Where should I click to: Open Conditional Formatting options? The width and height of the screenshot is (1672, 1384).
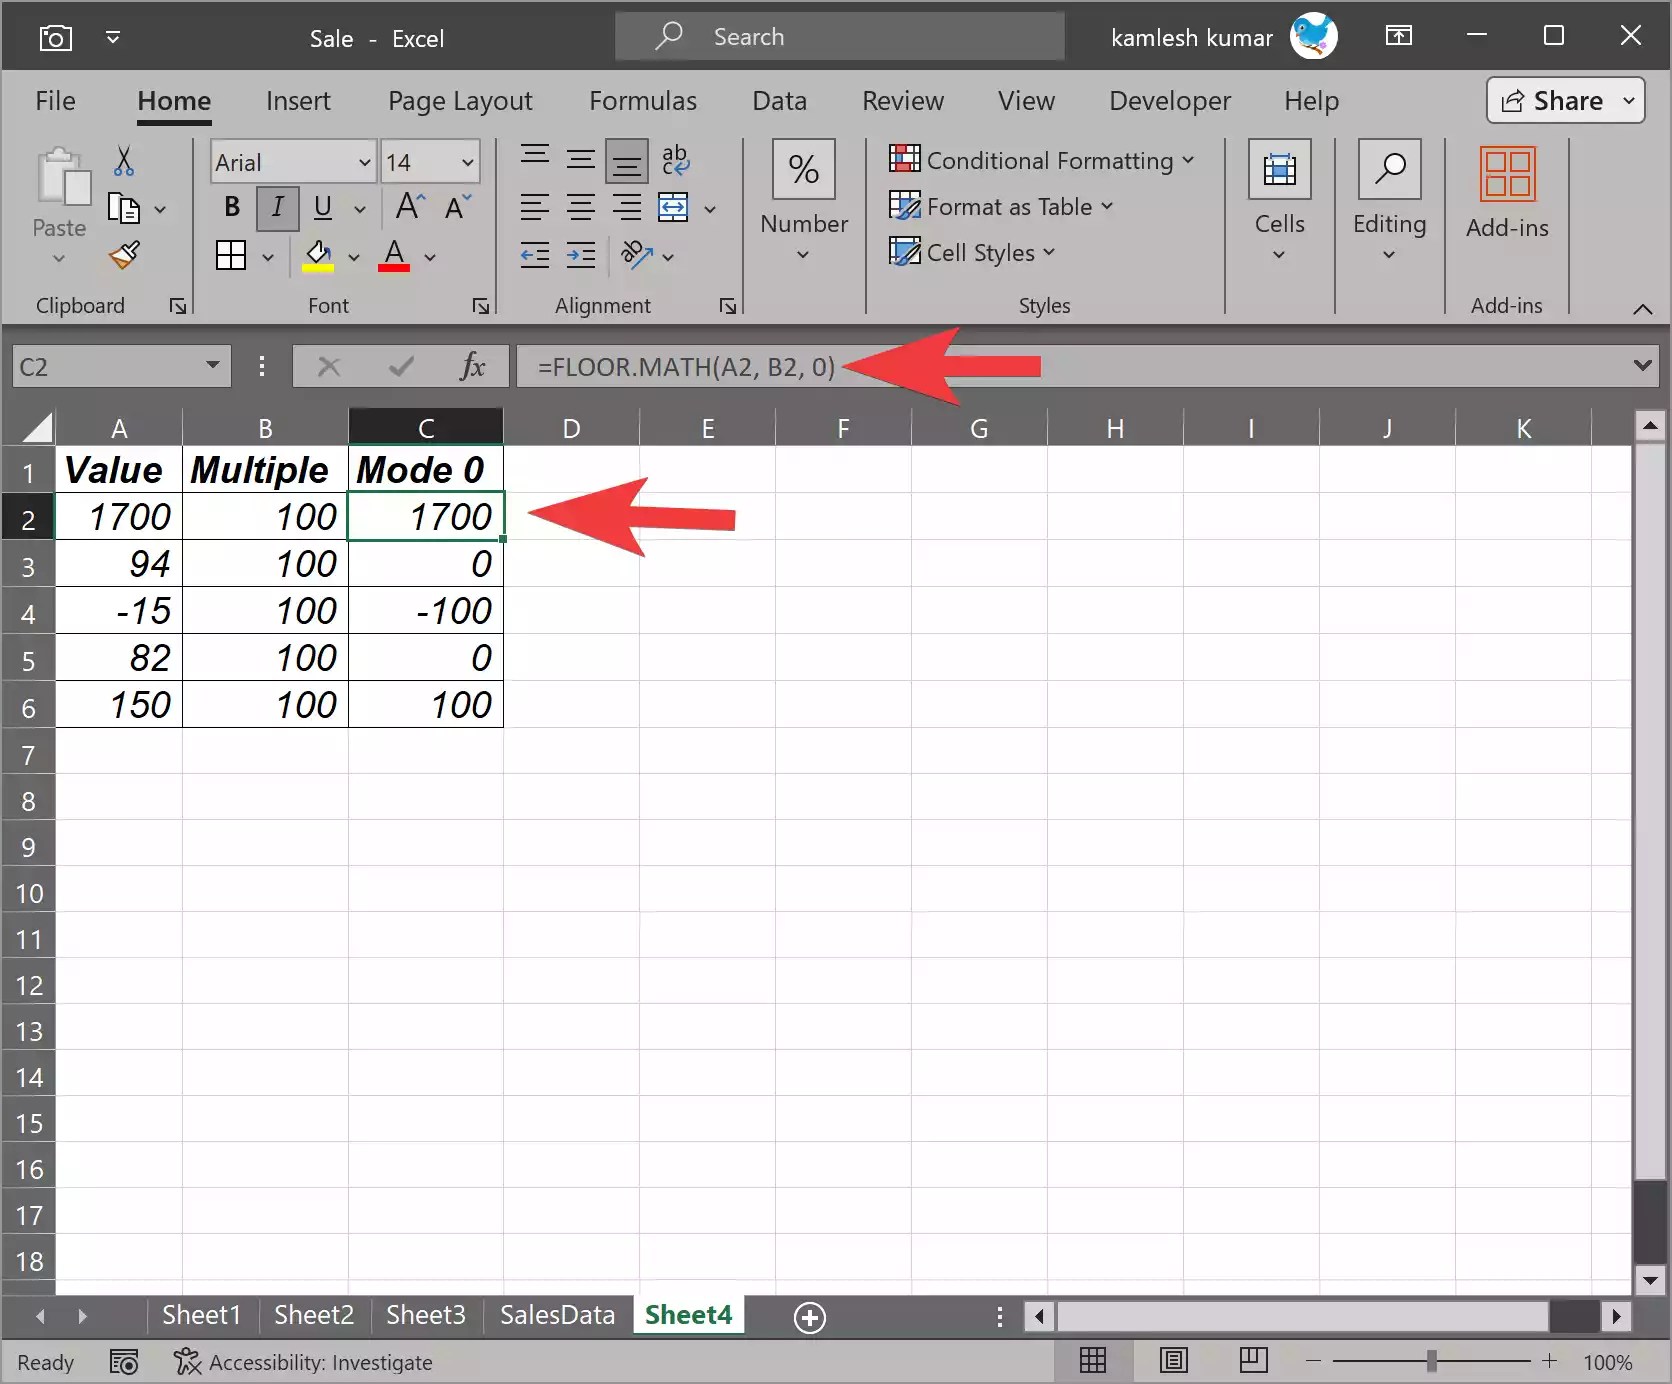tap(1040, 160)
